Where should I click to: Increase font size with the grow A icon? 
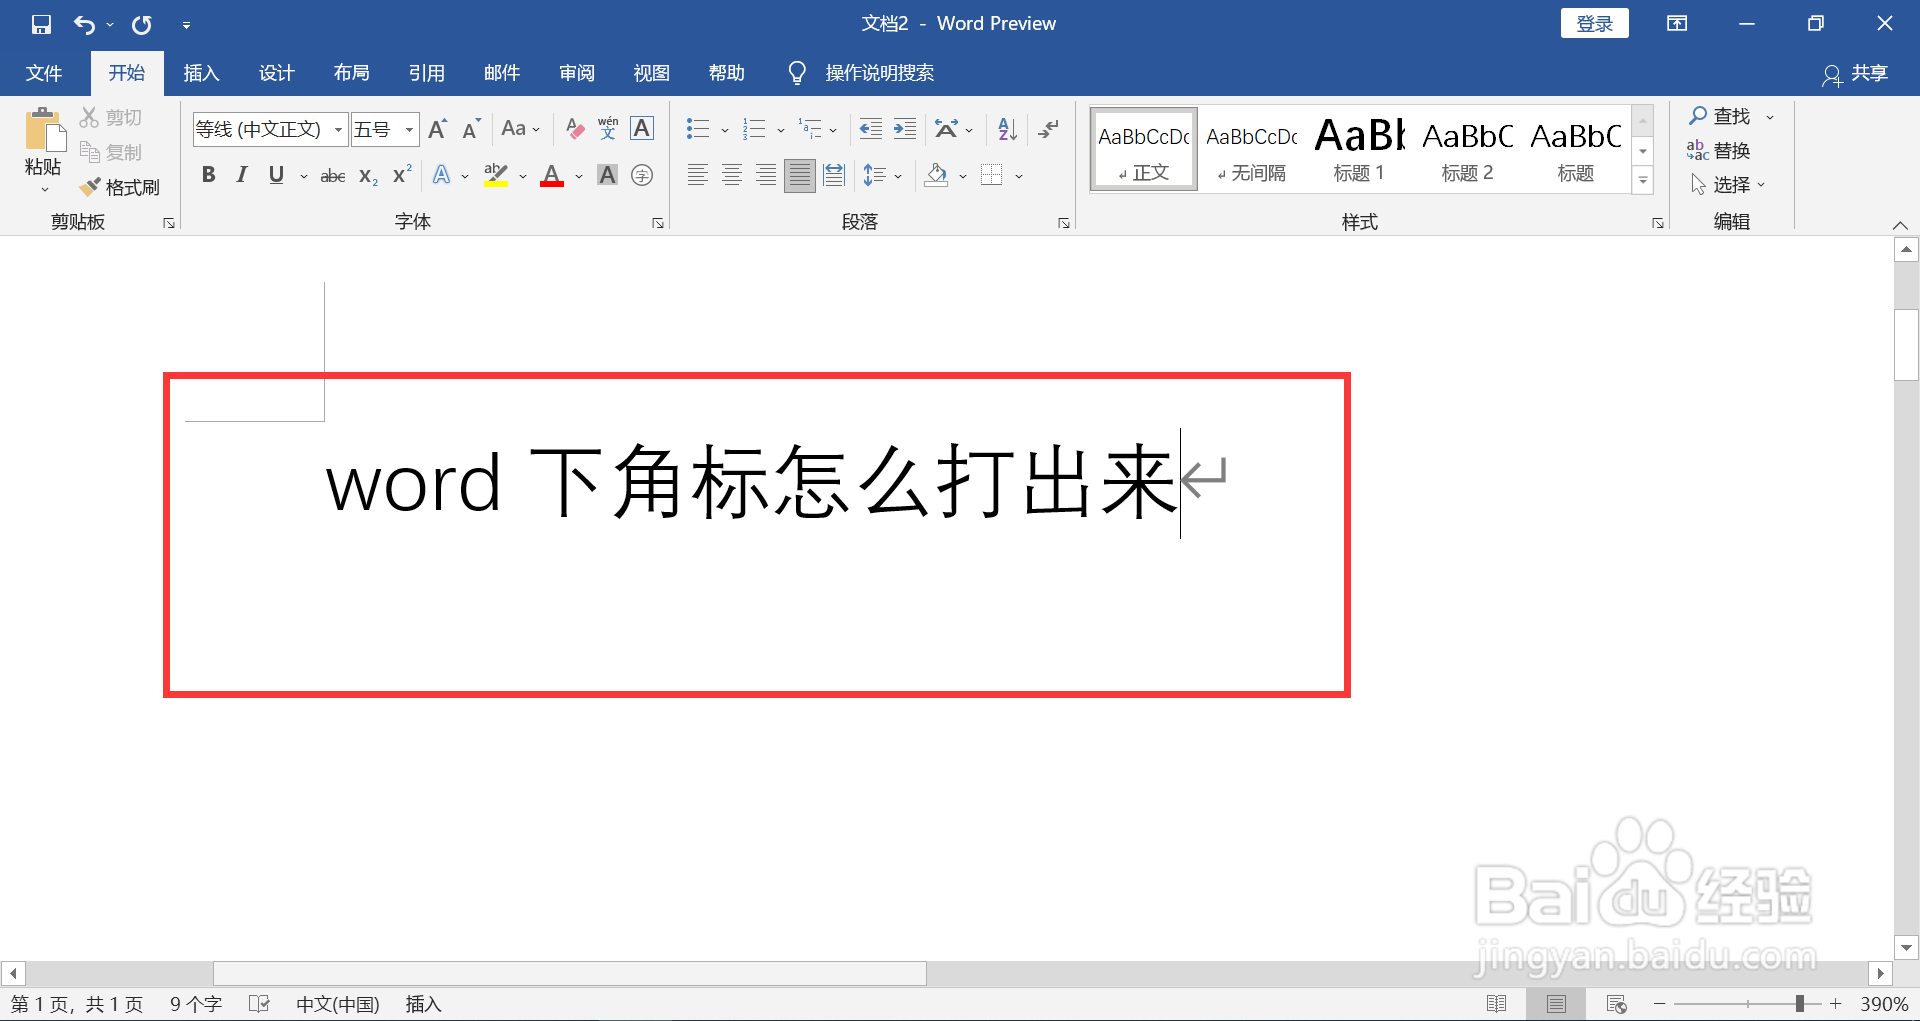438,129
